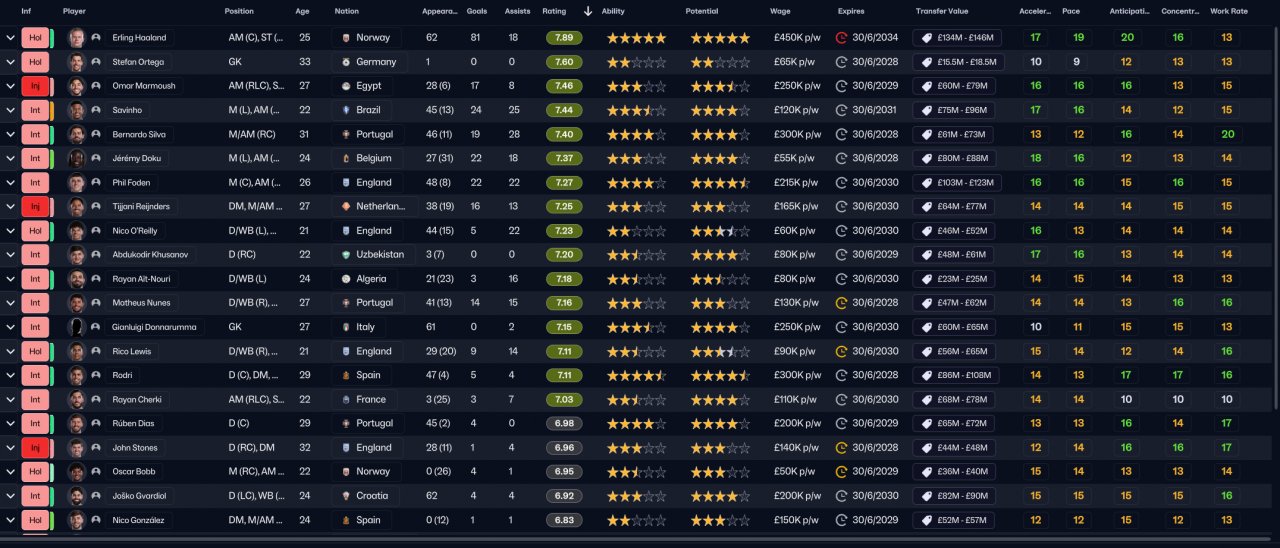Click the person icon beside Rodri

tap(96, 375)
